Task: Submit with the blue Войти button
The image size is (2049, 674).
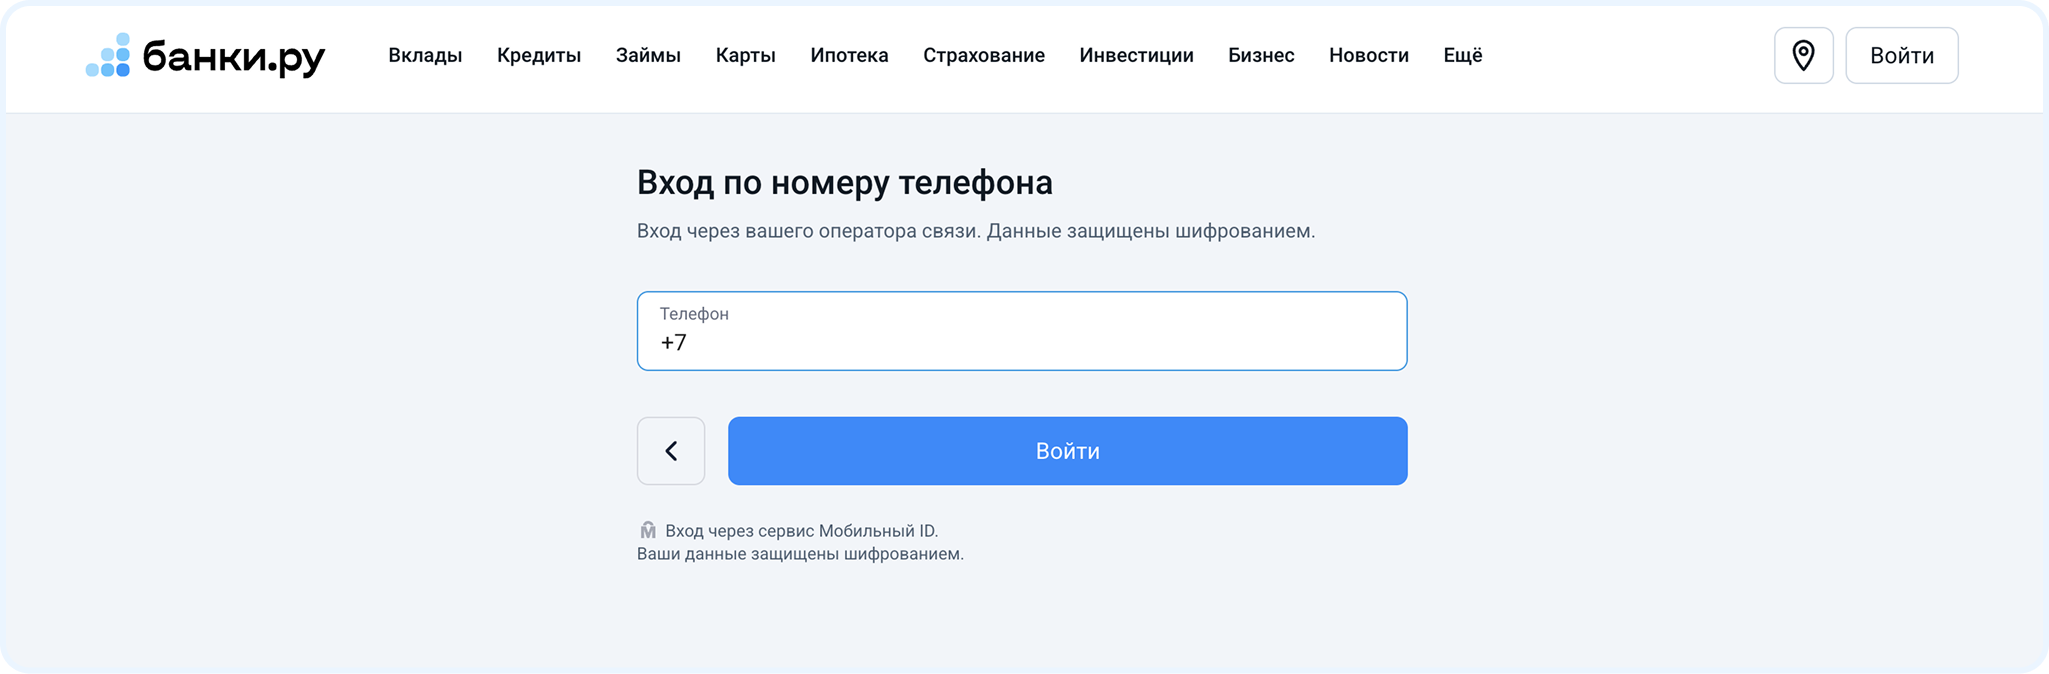Action: click(x=1067, y=451)
